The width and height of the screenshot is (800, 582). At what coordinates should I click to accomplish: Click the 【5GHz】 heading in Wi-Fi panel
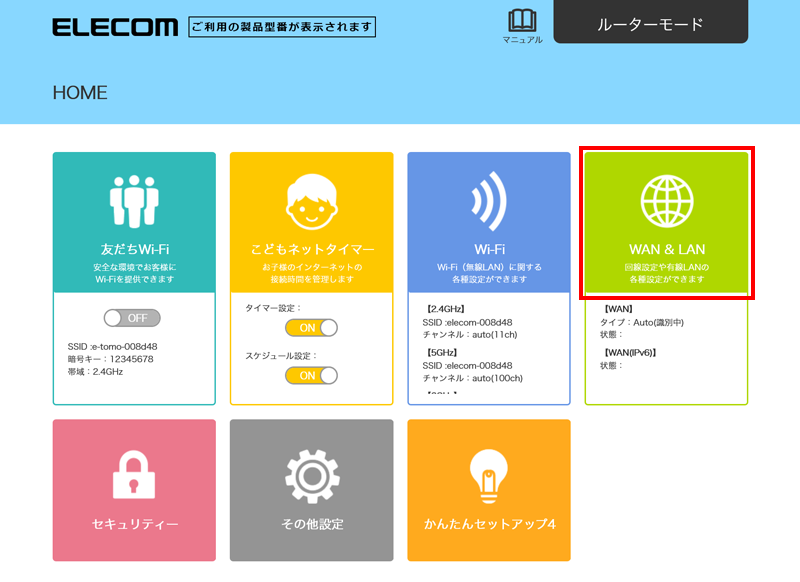(x=441, y=352)
